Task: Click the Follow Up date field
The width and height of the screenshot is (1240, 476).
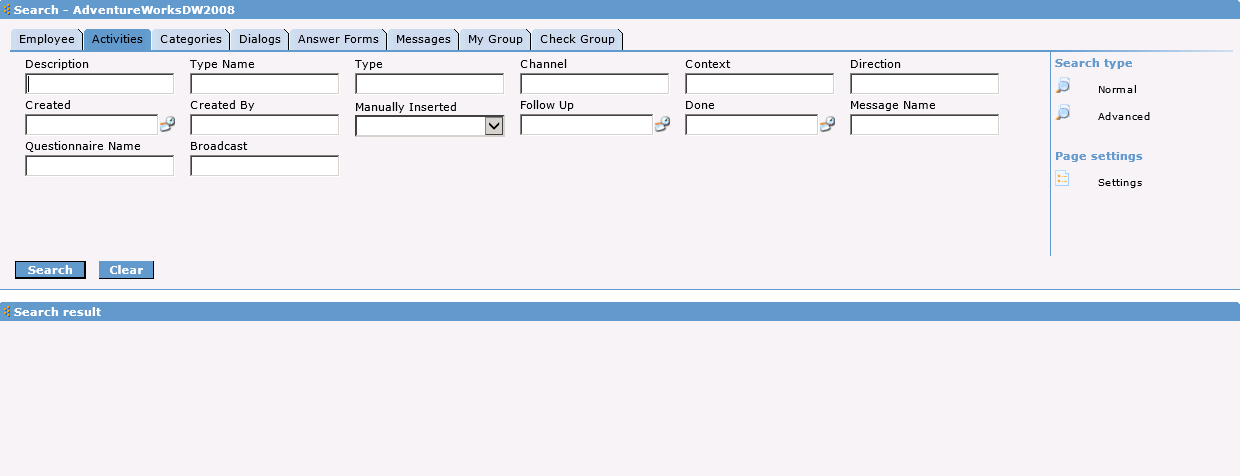Action: [x=586, y=125]
